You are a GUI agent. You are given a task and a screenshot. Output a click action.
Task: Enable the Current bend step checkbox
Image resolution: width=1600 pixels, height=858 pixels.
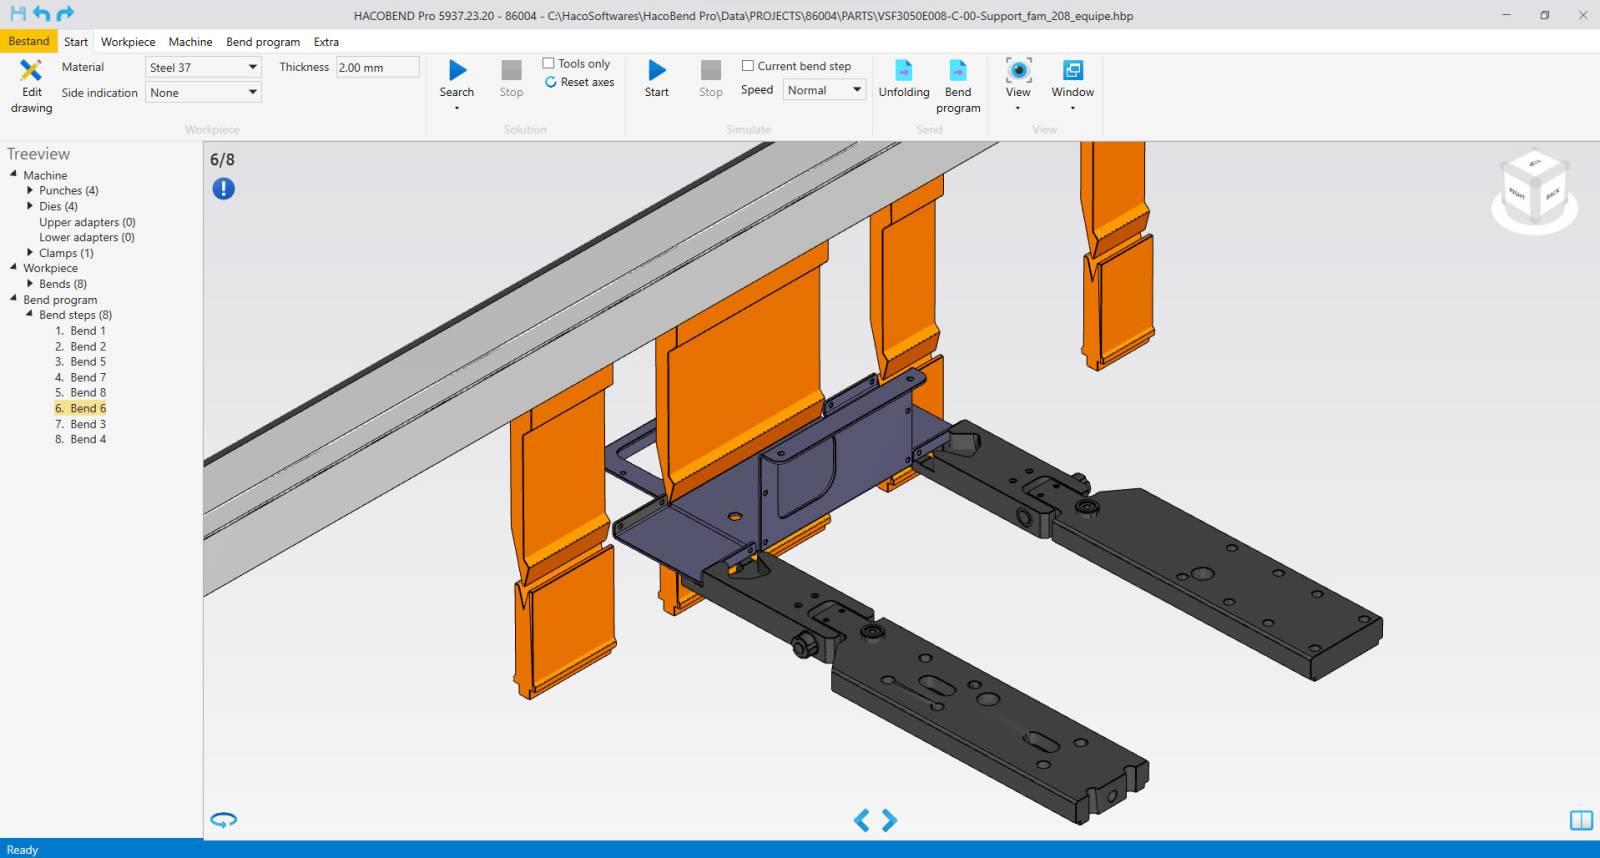click(747, 66)
